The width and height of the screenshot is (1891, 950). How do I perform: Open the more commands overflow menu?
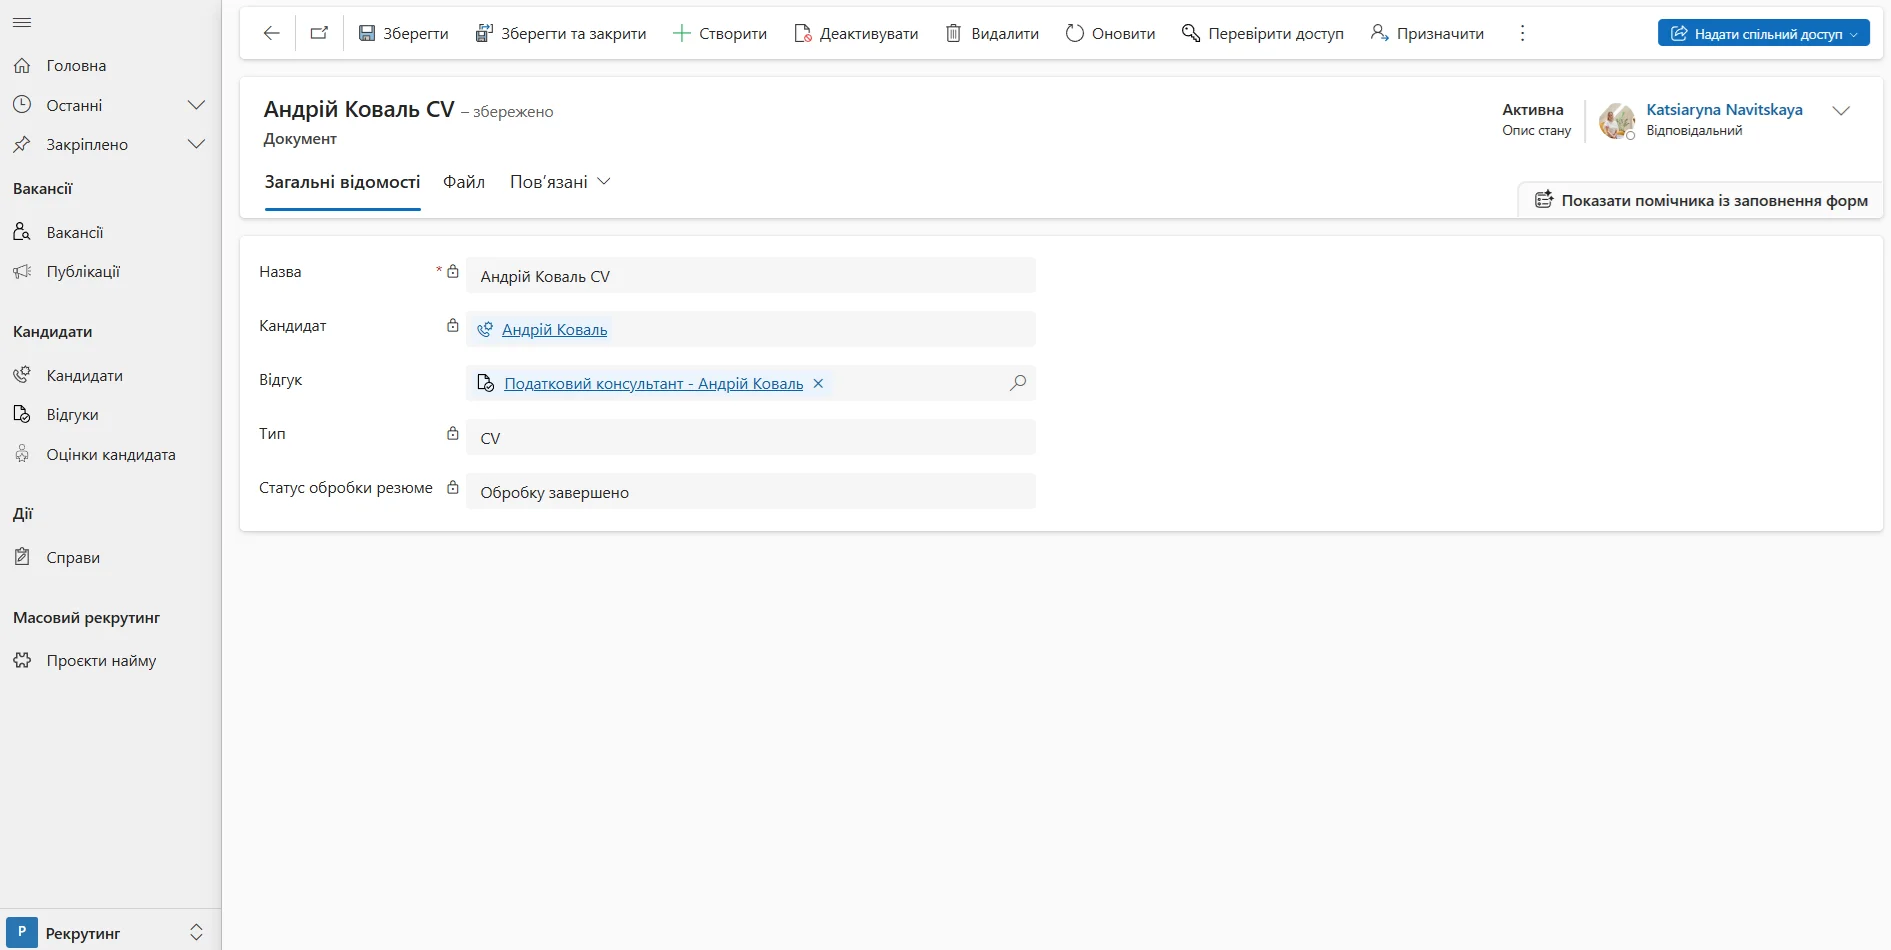coord(1522,33)
